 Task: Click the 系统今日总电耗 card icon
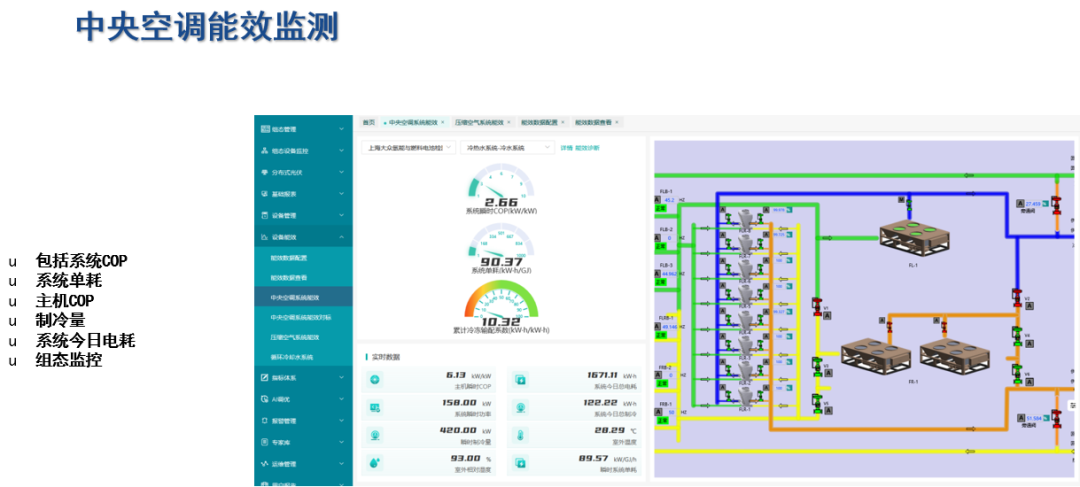pos(521,380)
